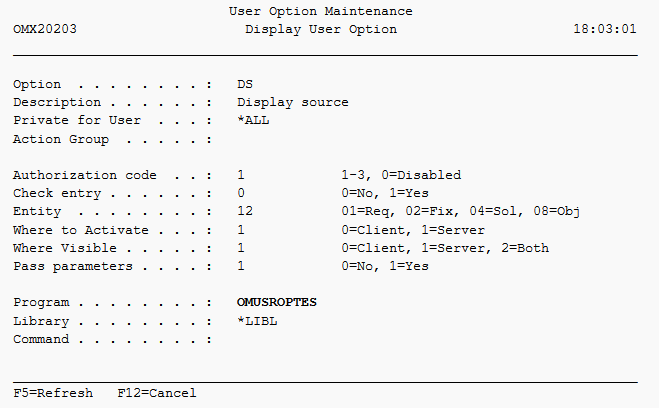The width and height of the screenshot is (659, 408).
Task: Select the Check entry value 0
Action: 241,193
